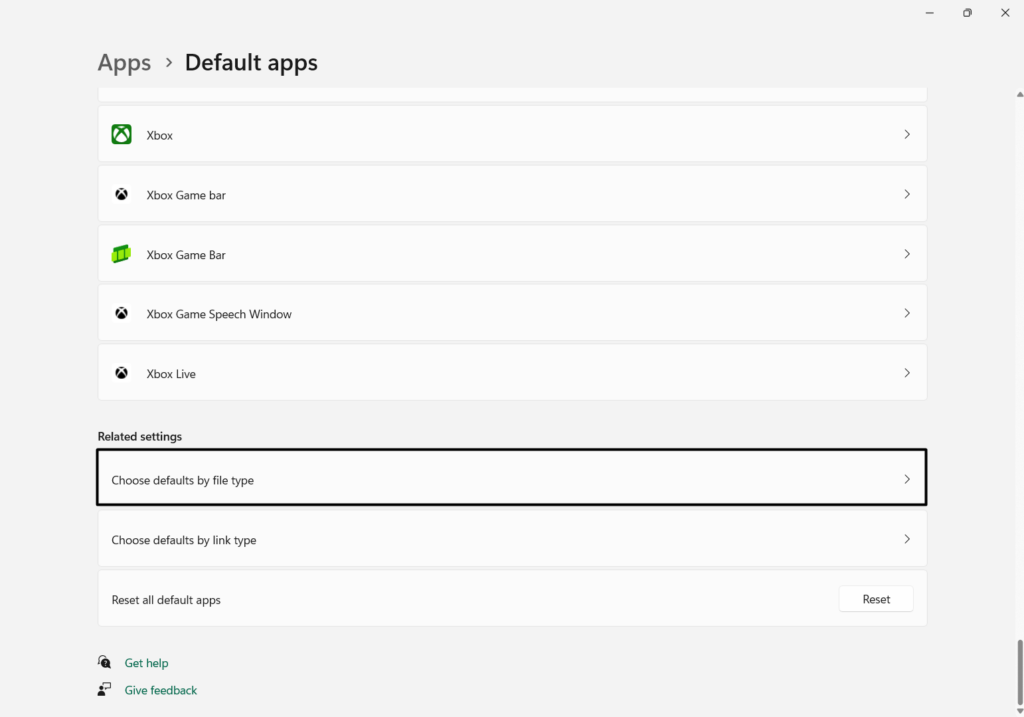Viewport: 1024px width, 717px height.
Task: Expand Choose defaults by link type chevron
Action: pyautogui.click(x=907, y=539)
